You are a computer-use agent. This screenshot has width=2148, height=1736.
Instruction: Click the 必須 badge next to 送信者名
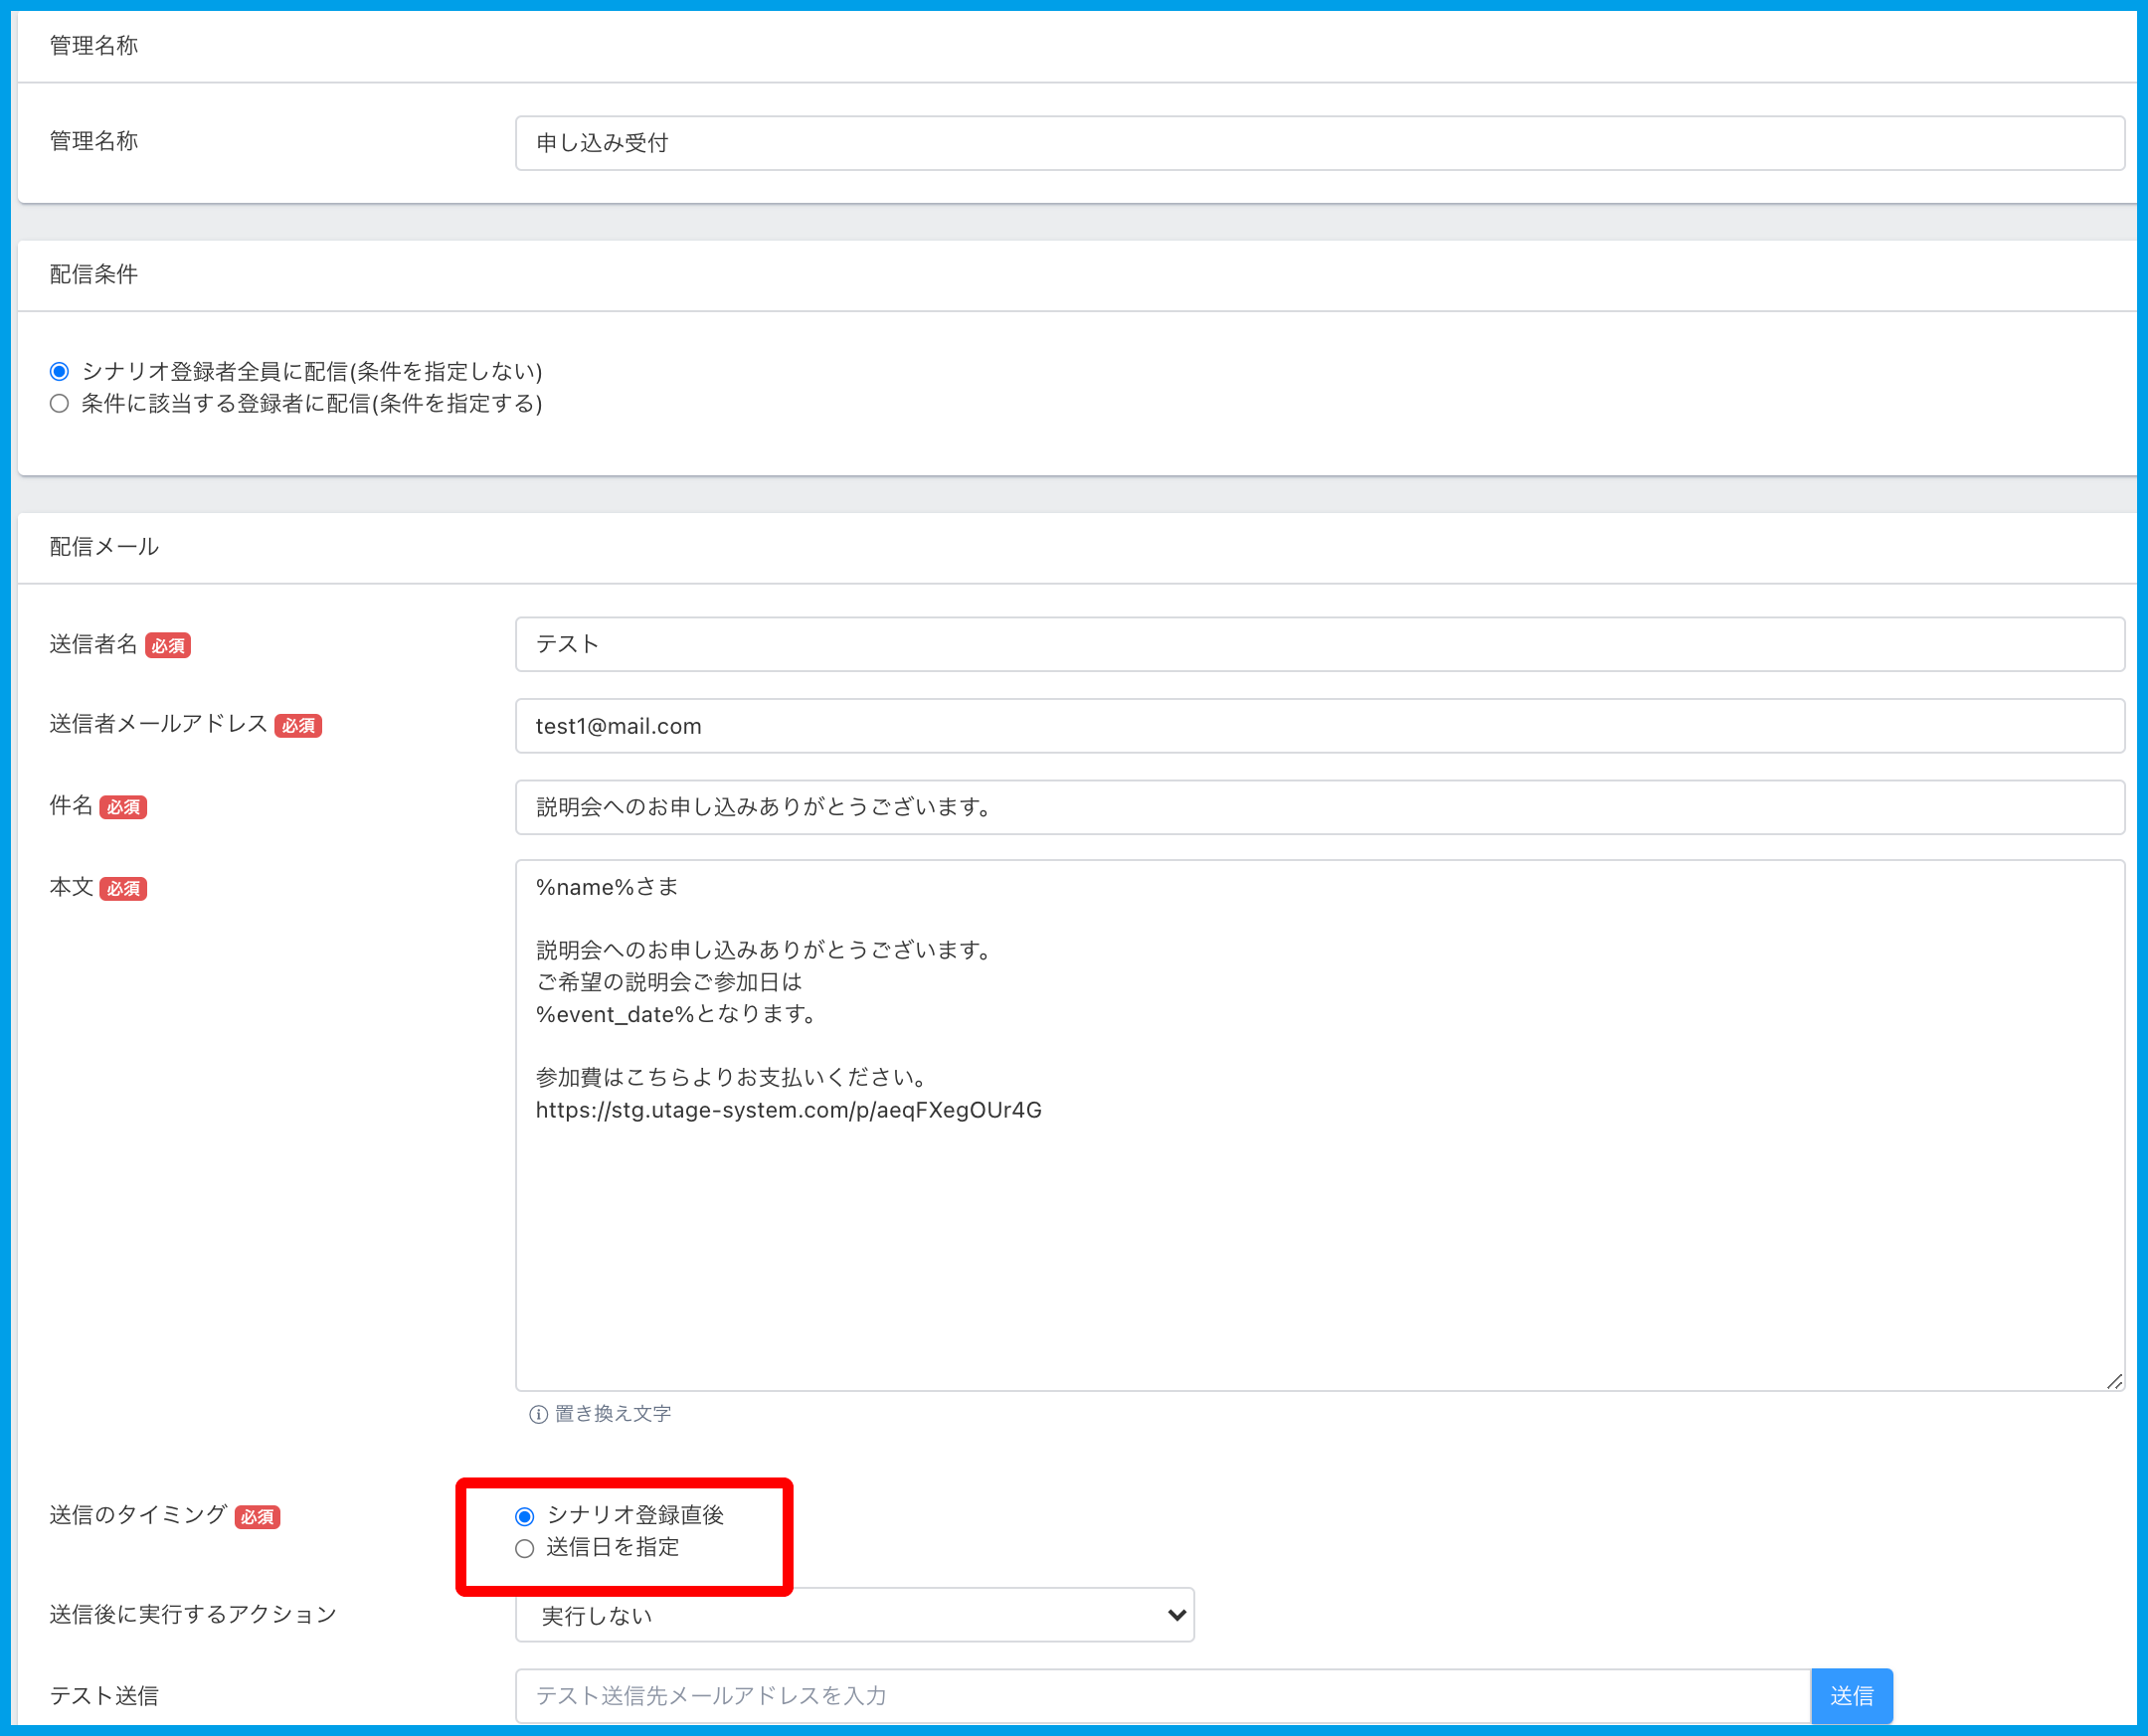[168, 646]
